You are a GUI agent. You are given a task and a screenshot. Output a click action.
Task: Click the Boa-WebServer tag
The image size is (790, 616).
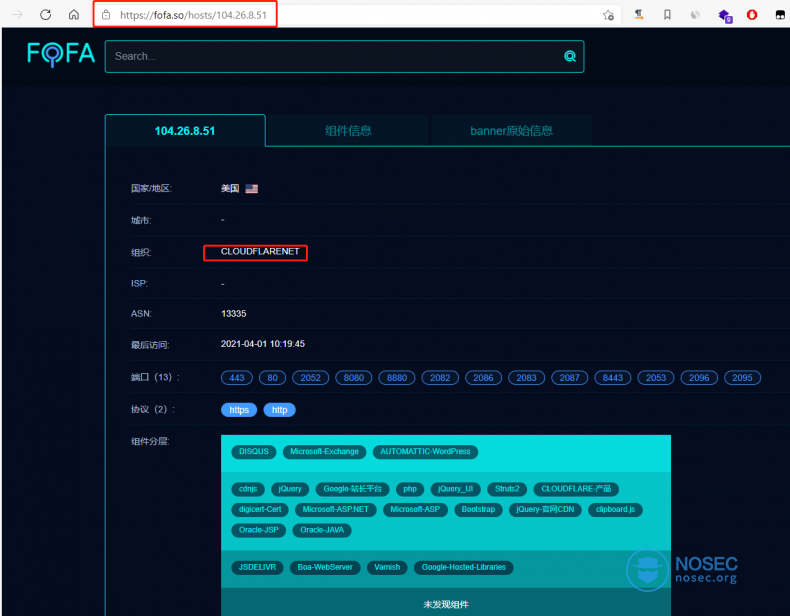coord(325,568)
